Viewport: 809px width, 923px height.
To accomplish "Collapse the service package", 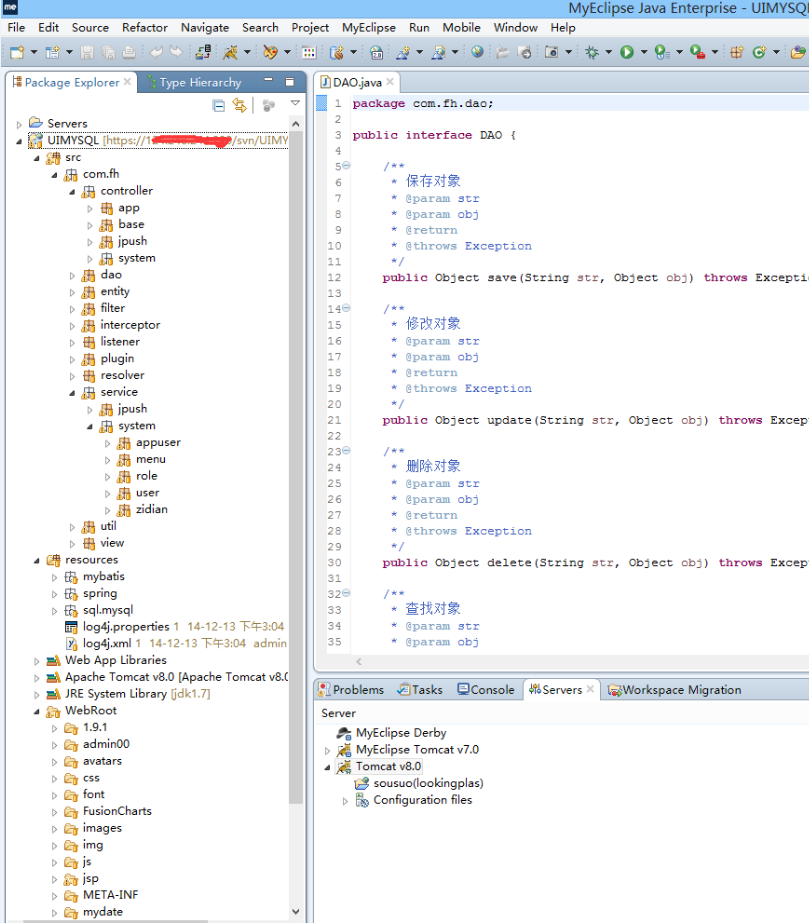I will pyautogui.click(x=72, y=393).
